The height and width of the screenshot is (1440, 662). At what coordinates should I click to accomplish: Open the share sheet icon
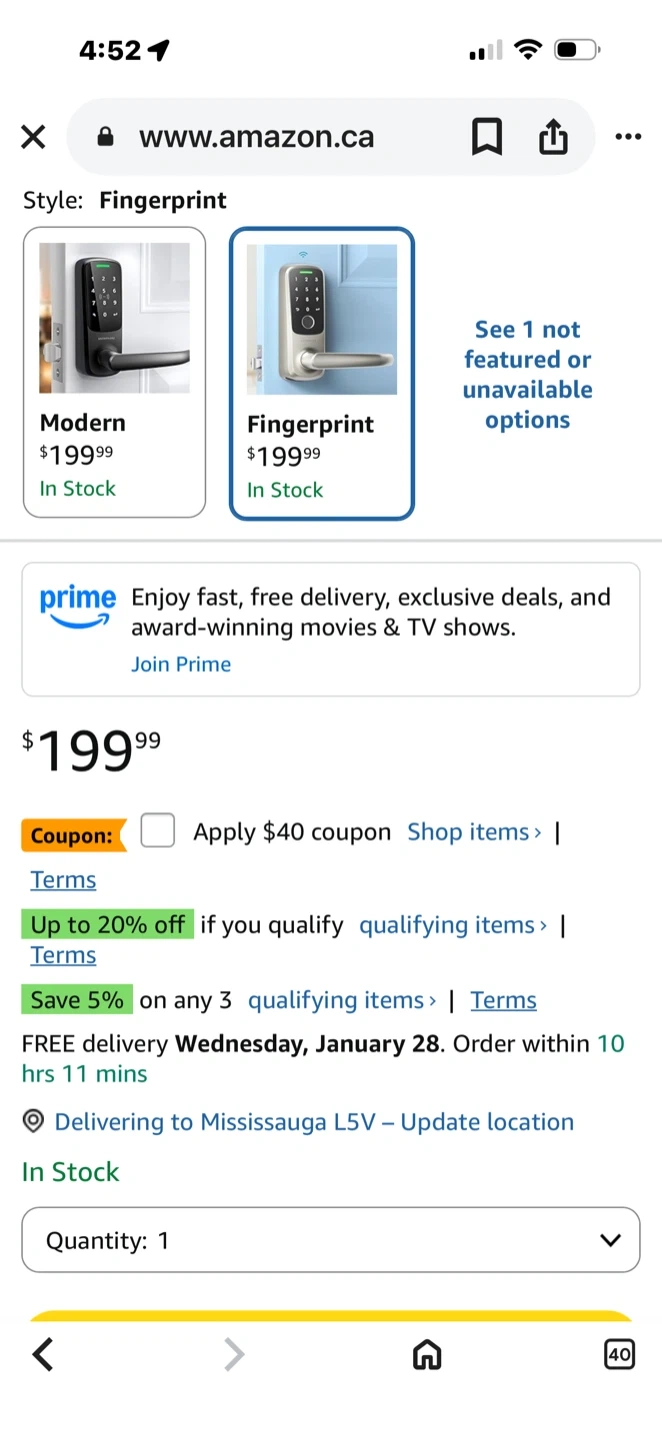coord(553,137)
